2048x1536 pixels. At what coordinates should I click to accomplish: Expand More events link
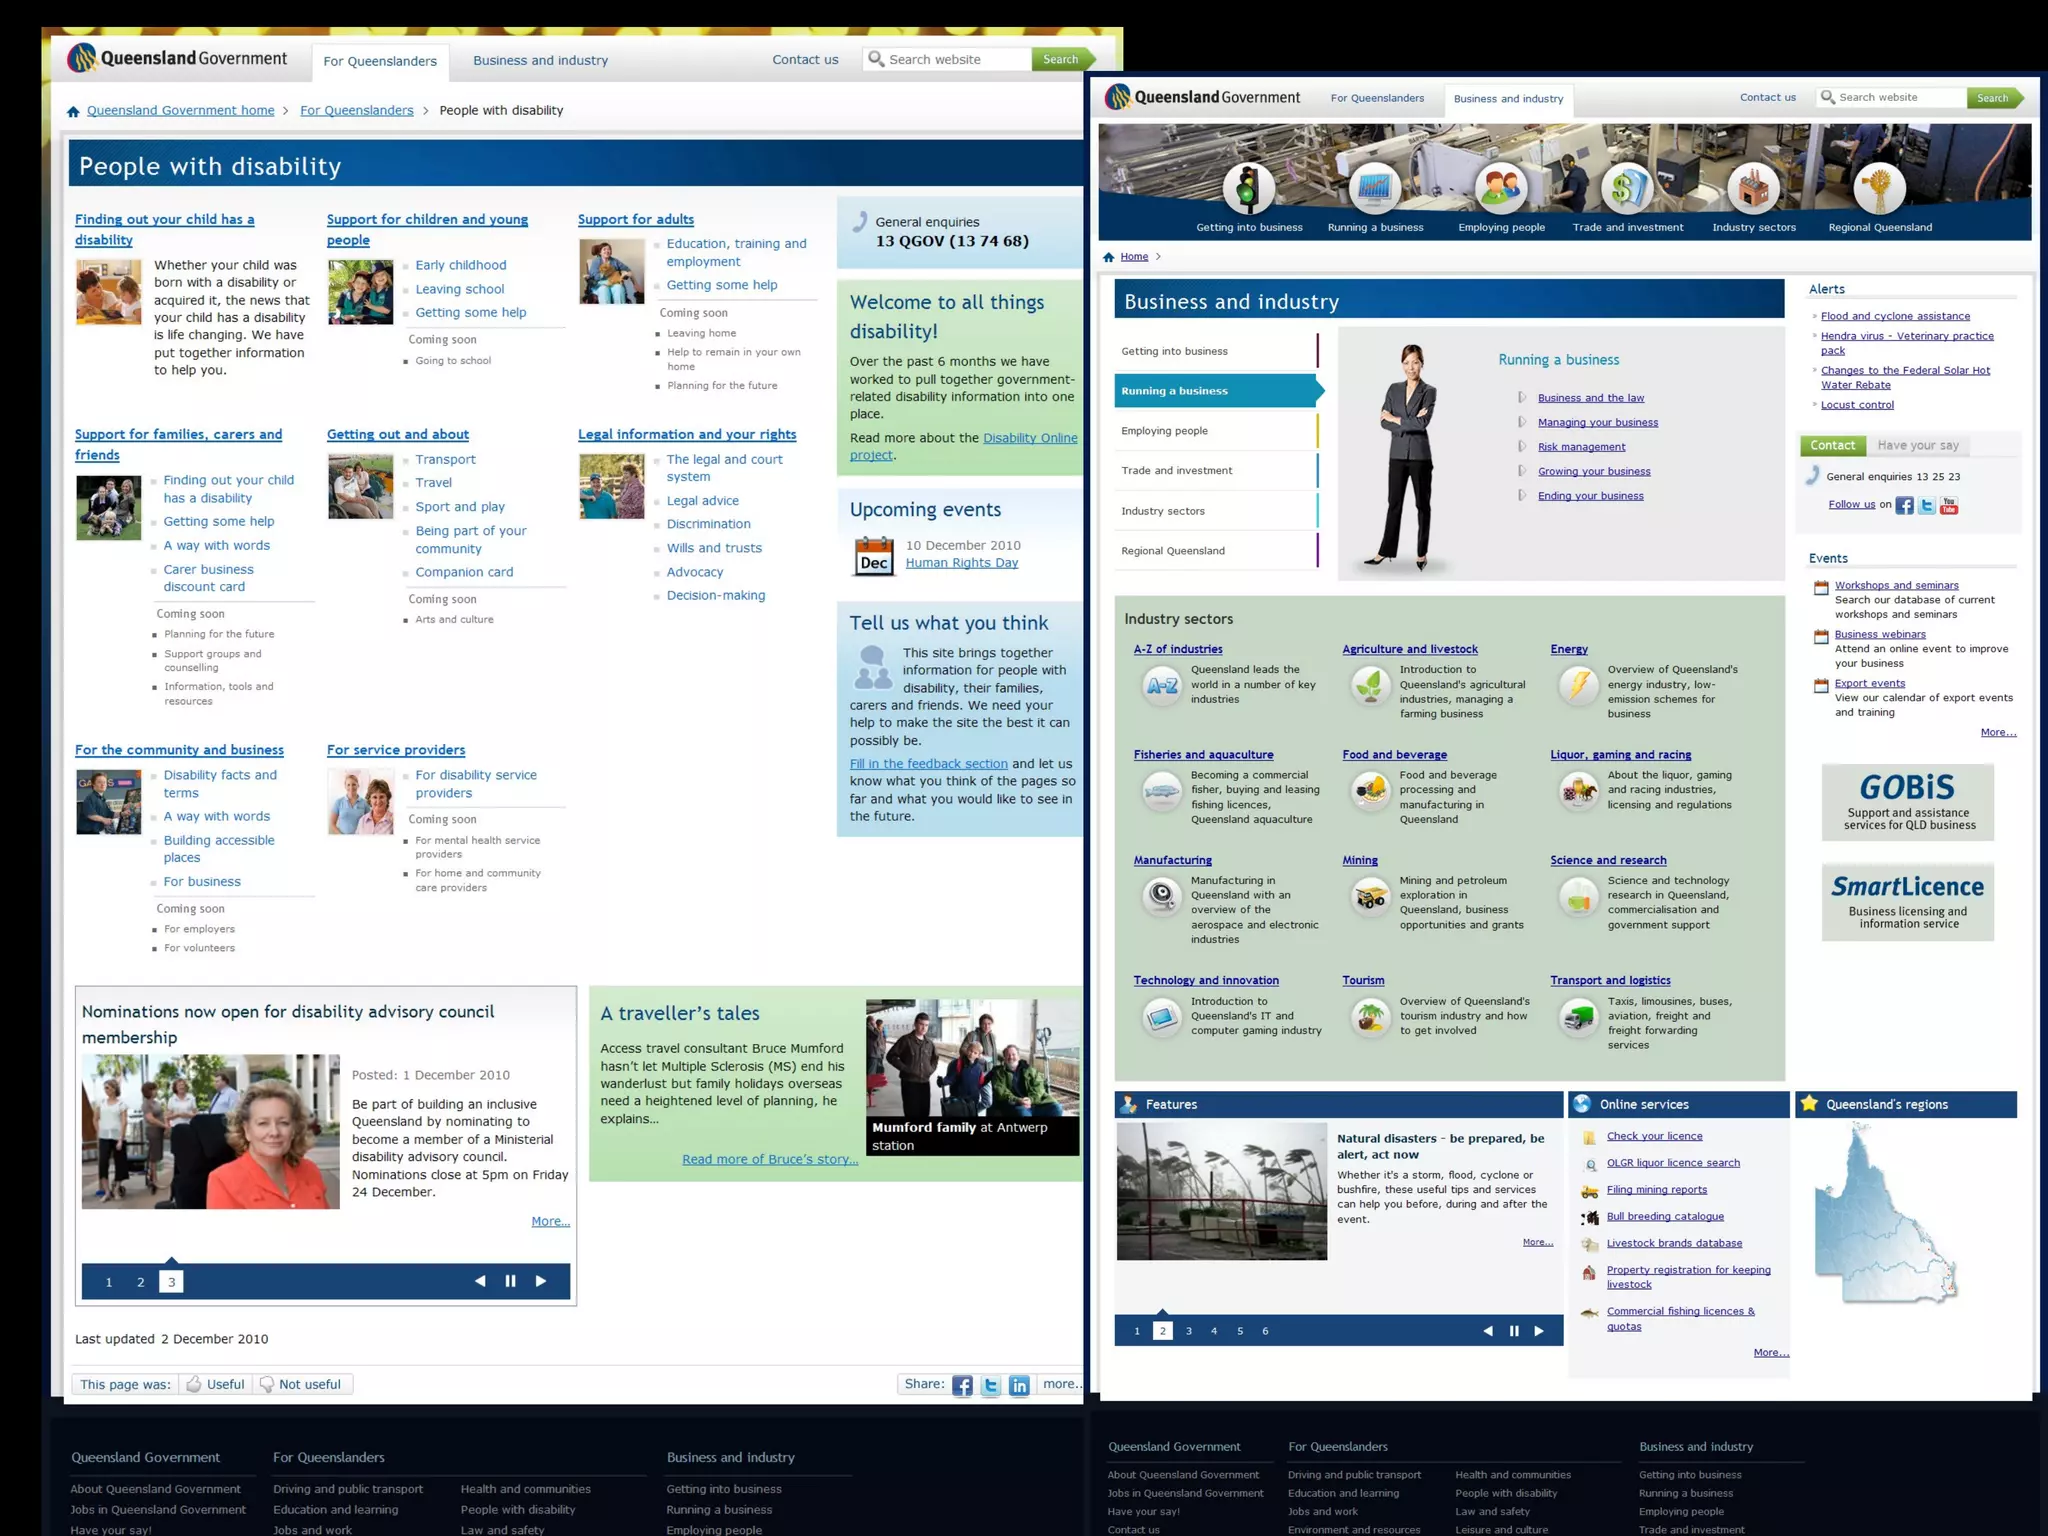click(1997, 732)
